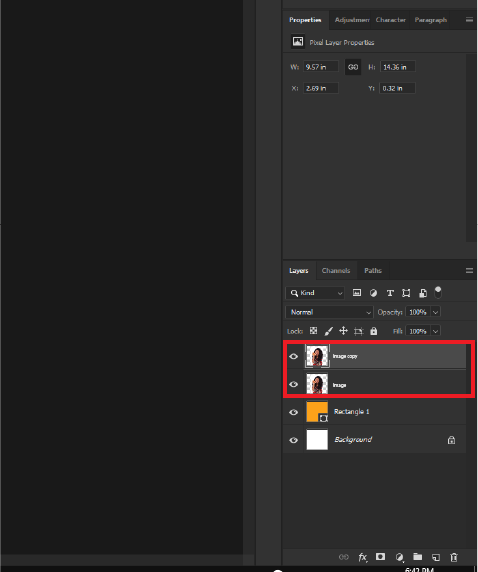
Task: Create a new group folder icon
Action: click(417, 557)
